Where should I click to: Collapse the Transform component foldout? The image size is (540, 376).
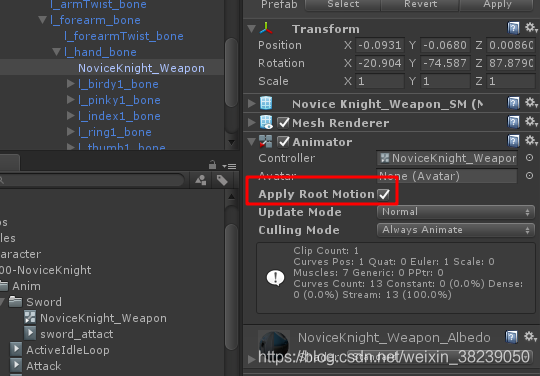click(x=252, y=29)
